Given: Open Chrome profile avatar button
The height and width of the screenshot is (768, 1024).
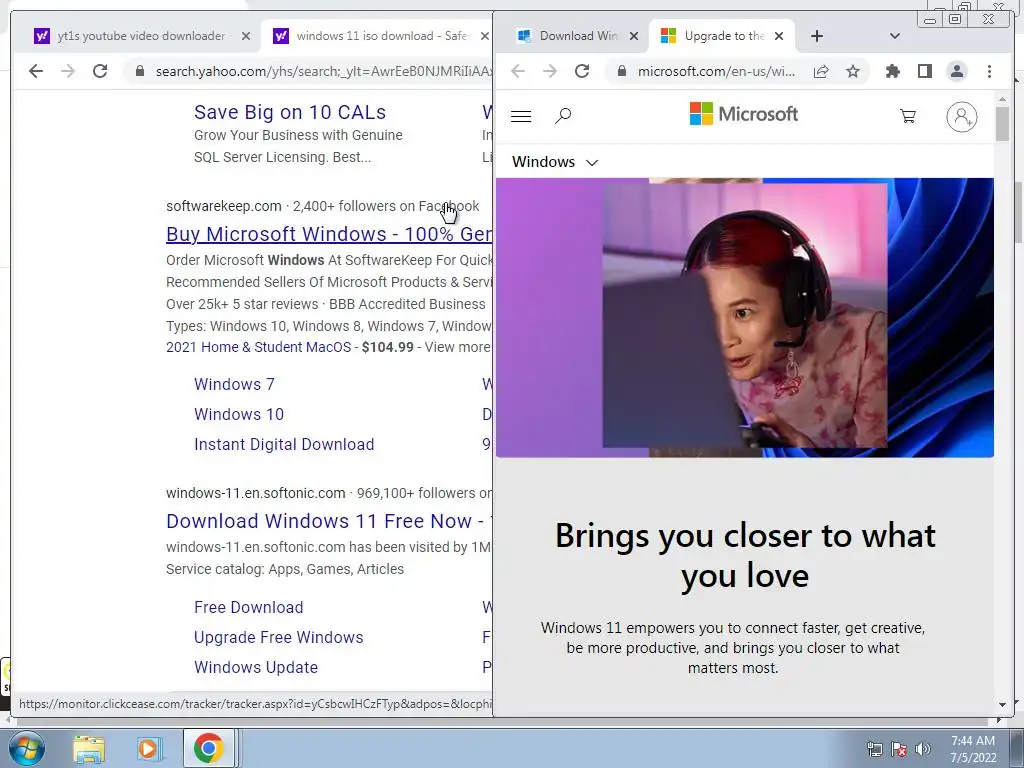Looking at the screenshot, I should click(x=957, y=71).
